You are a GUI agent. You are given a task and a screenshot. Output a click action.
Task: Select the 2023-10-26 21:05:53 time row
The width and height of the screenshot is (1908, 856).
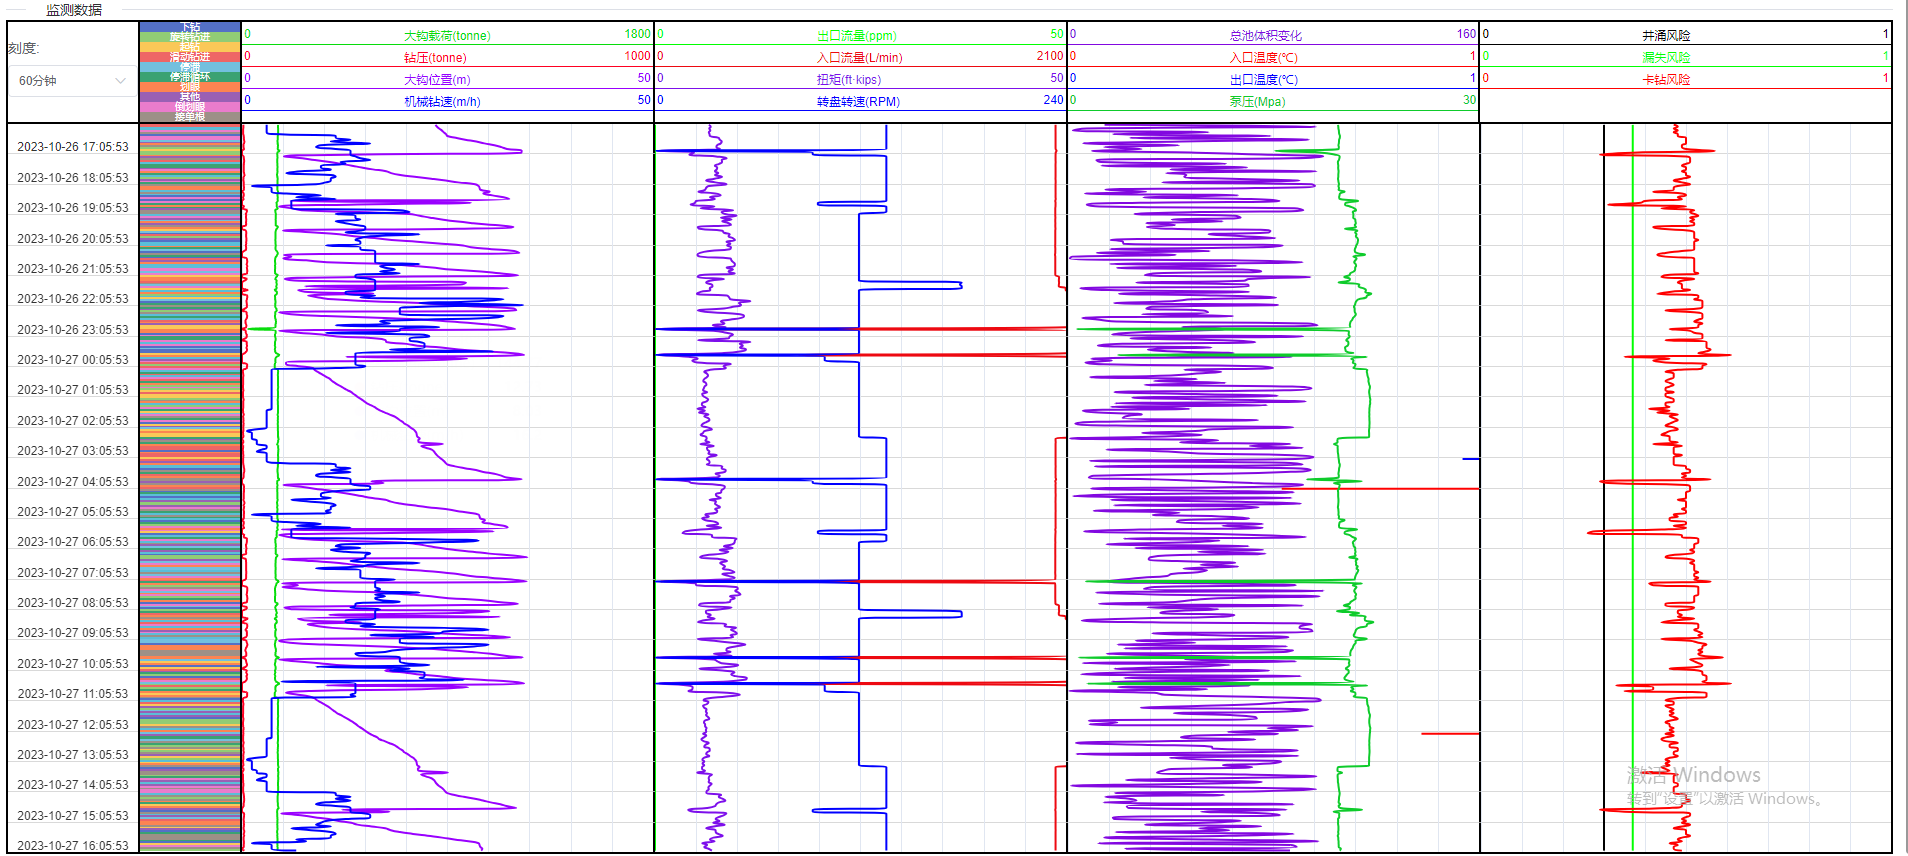point(73,269)
